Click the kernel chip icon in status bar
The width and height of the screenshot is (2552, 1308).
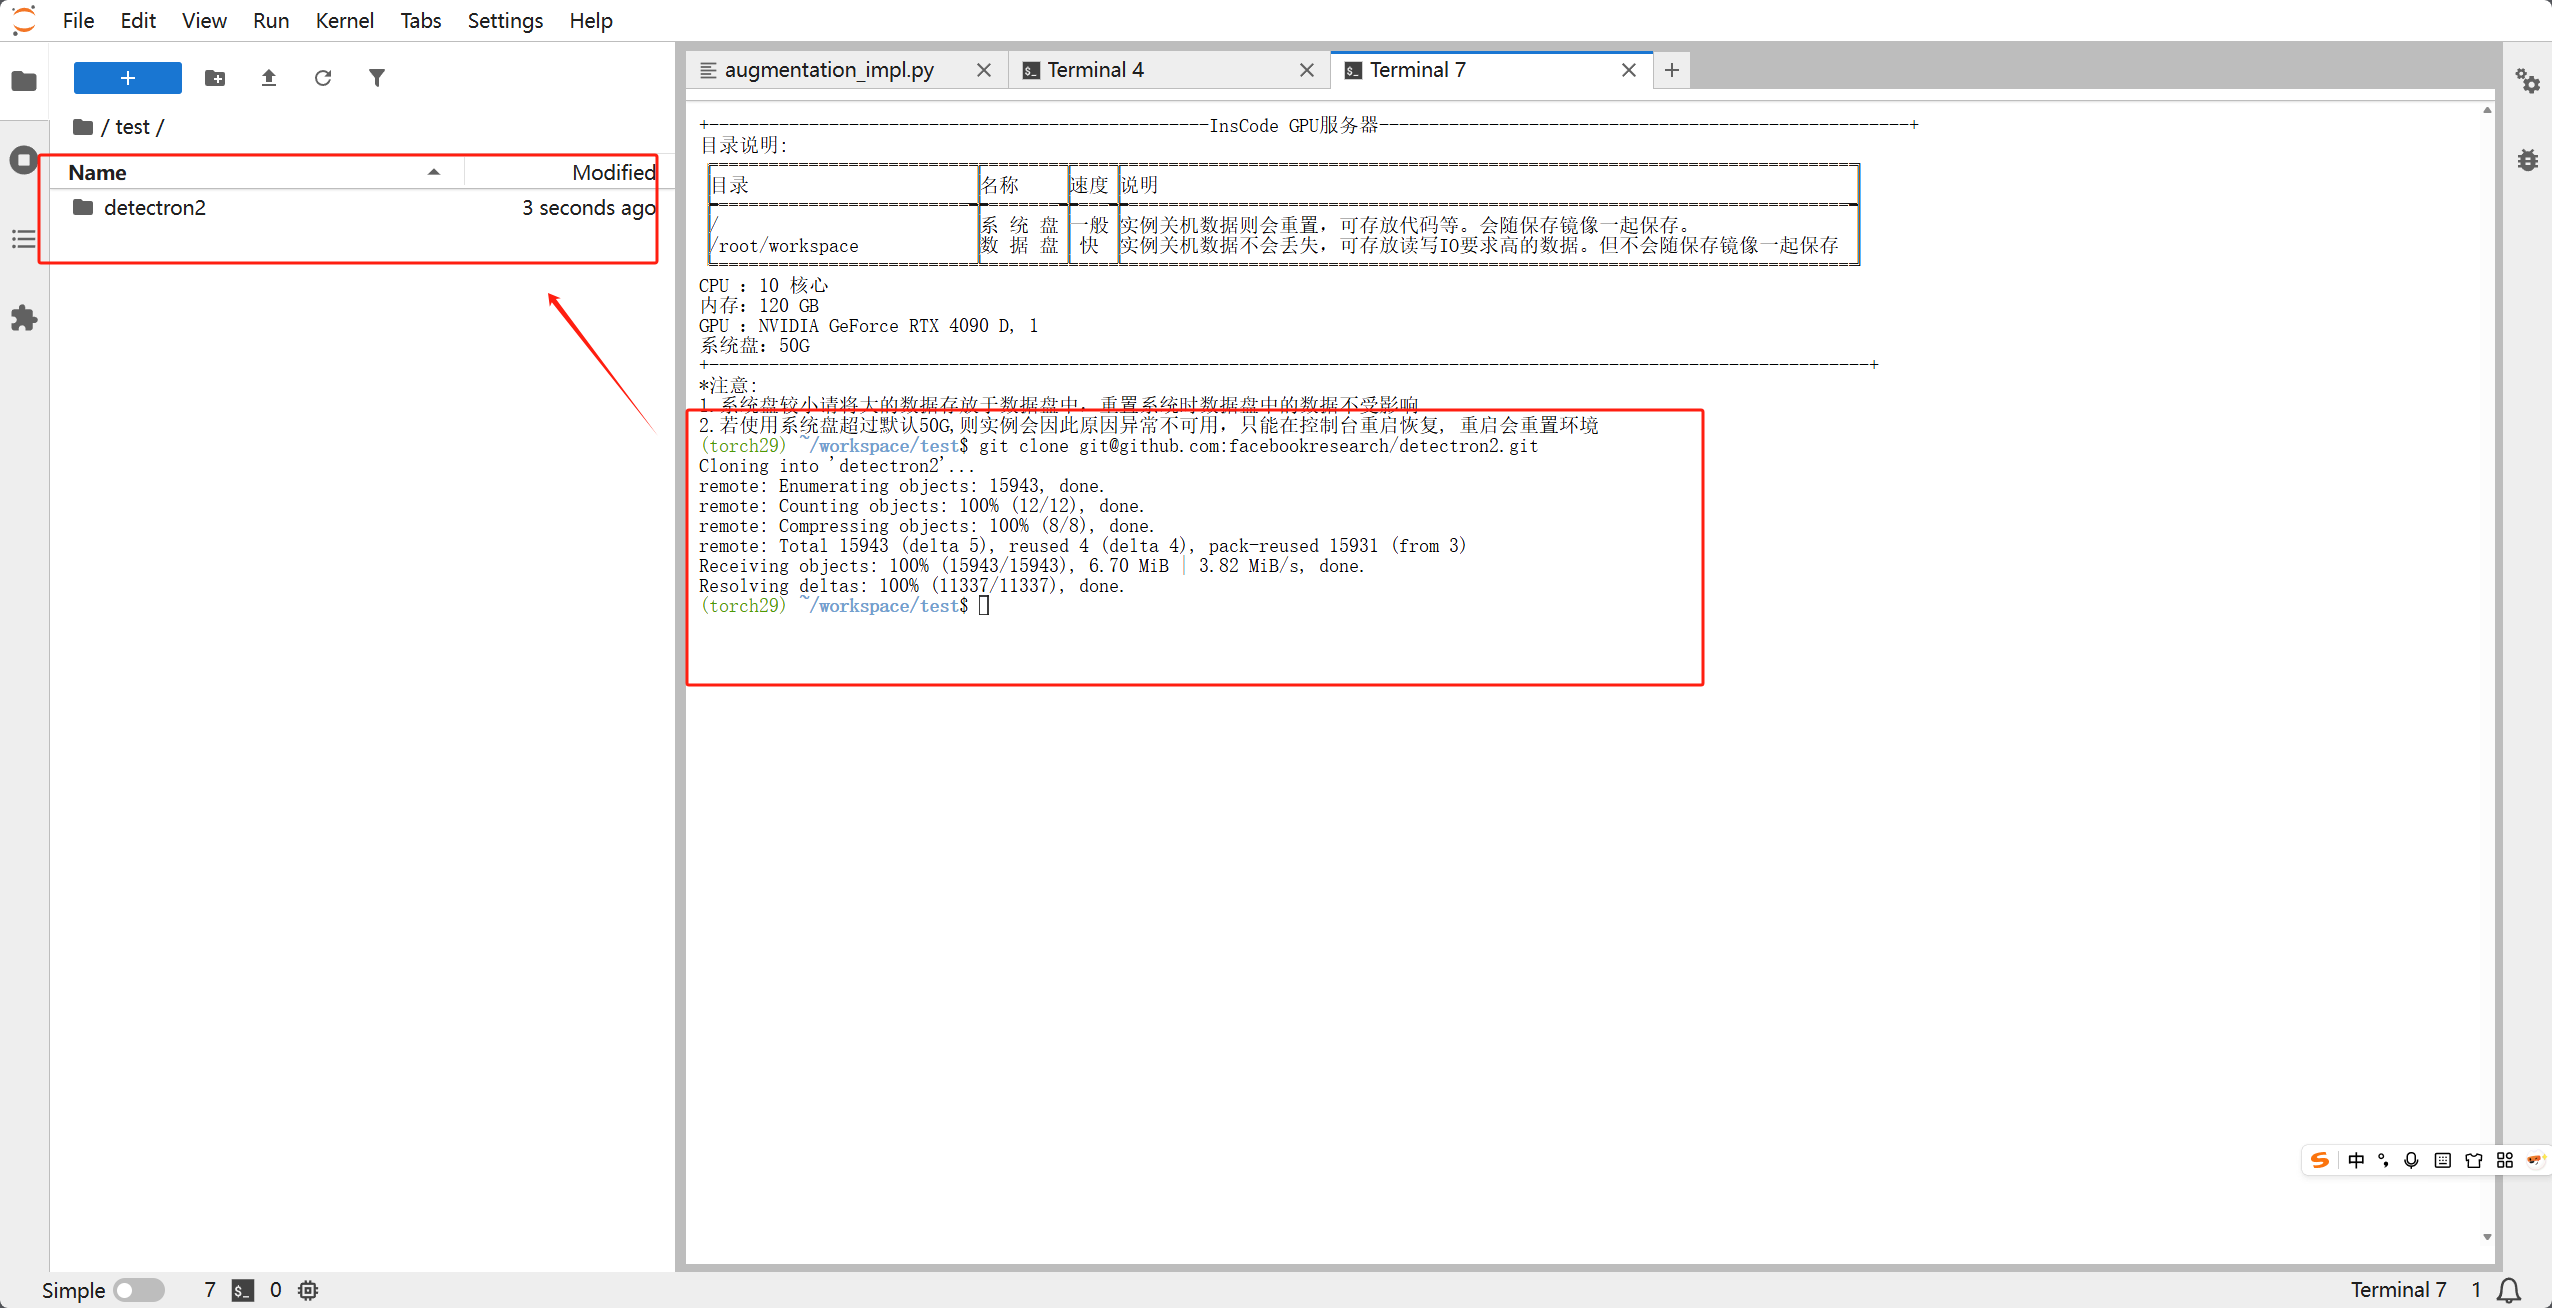click(x=308, y=1290)
